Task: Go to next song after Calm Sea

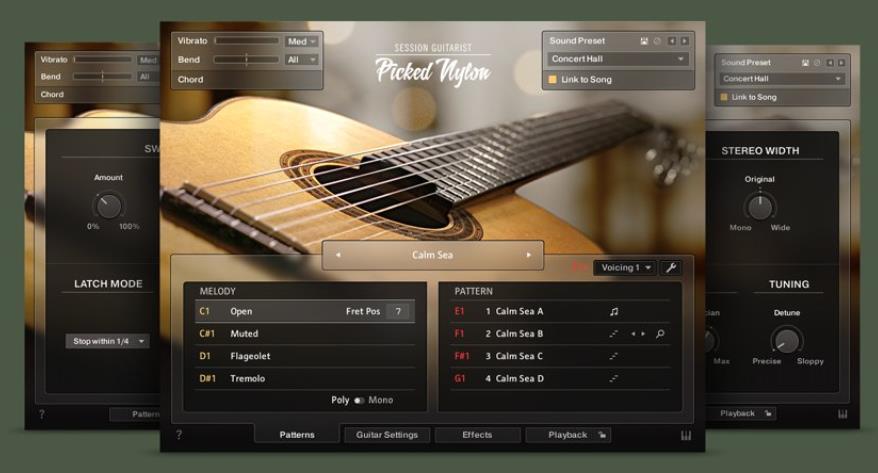Action: pyautogui.click(x=528, y=255)
